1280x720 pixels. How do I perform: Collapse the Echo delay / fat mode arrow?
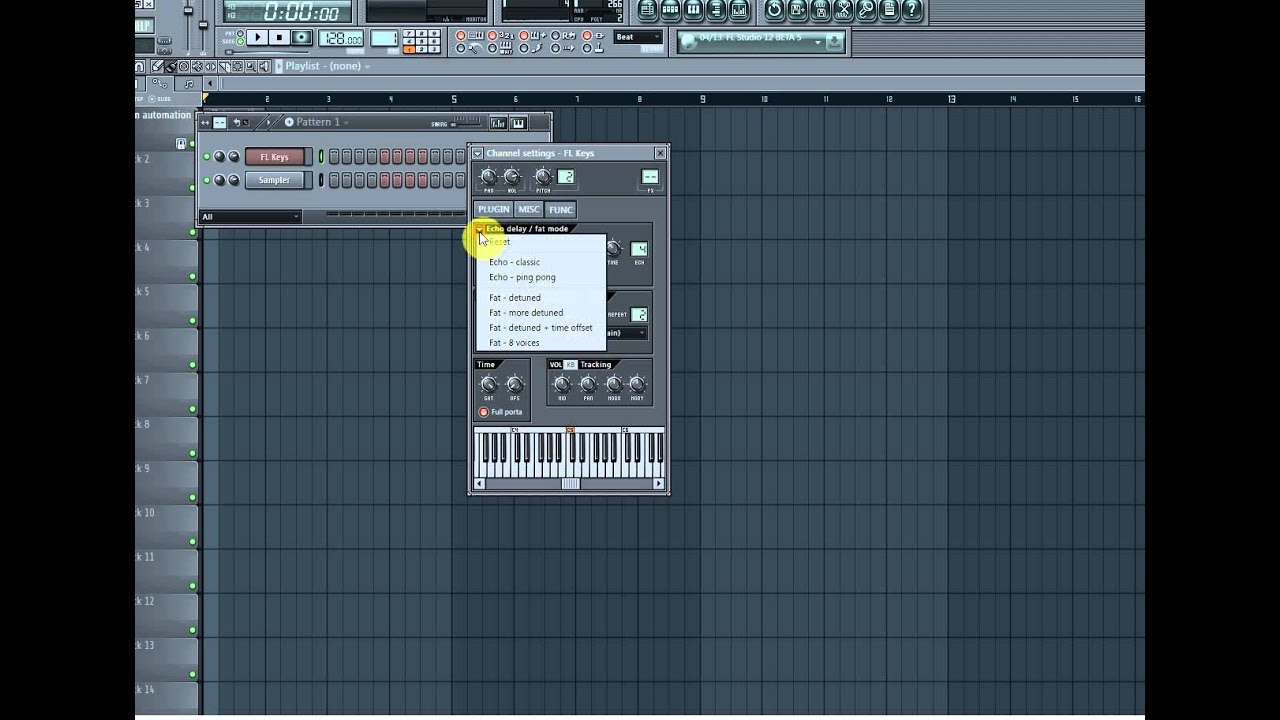tap(480, 229)
